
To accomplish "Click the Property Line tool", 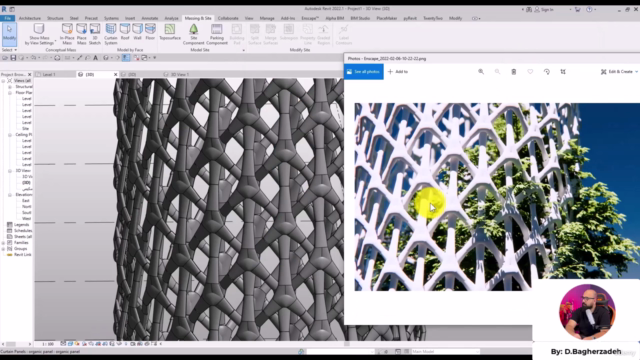I will click(308, 34).
